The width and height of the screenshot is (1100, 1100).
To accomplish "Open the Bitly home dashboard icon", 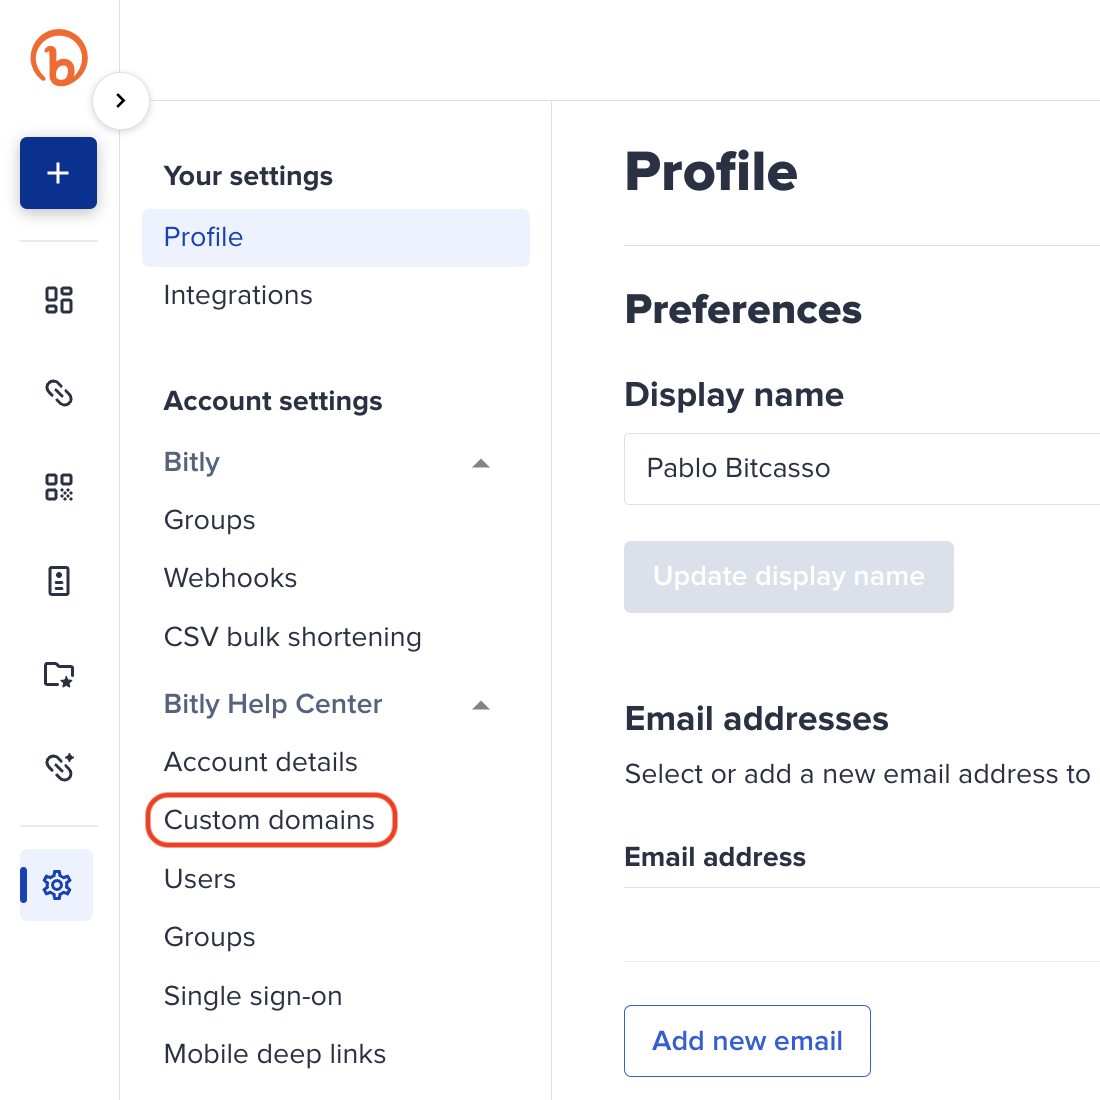I will pyautogui.click(x=58, y=299).
